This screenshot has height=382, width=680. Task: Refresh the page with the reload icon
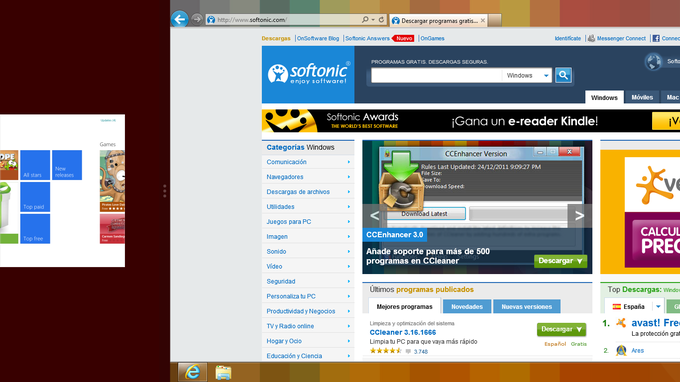(x=381, y=20)
